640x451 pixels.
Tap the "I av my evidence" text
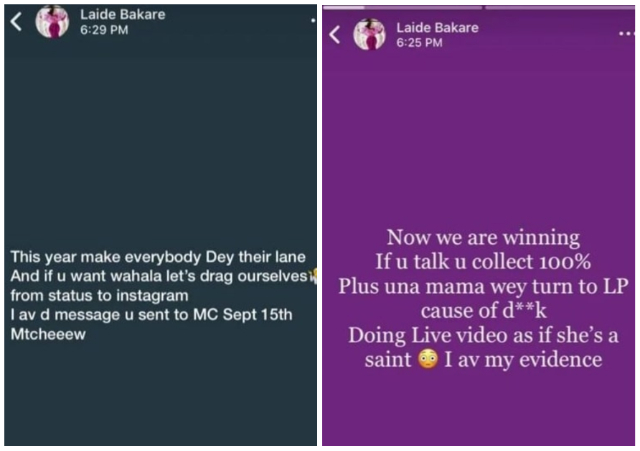click(523, 360)
